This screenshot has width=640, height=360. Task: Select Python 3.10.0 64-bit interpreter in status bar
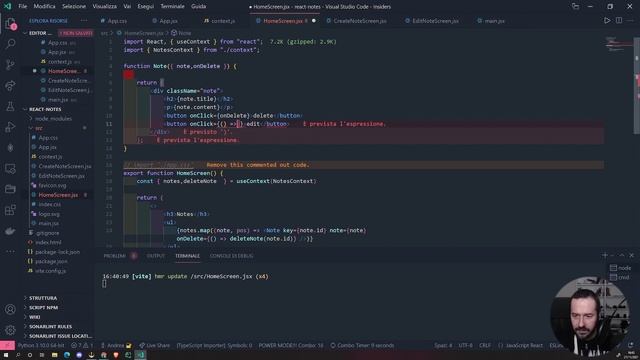(x=41, y=345)
